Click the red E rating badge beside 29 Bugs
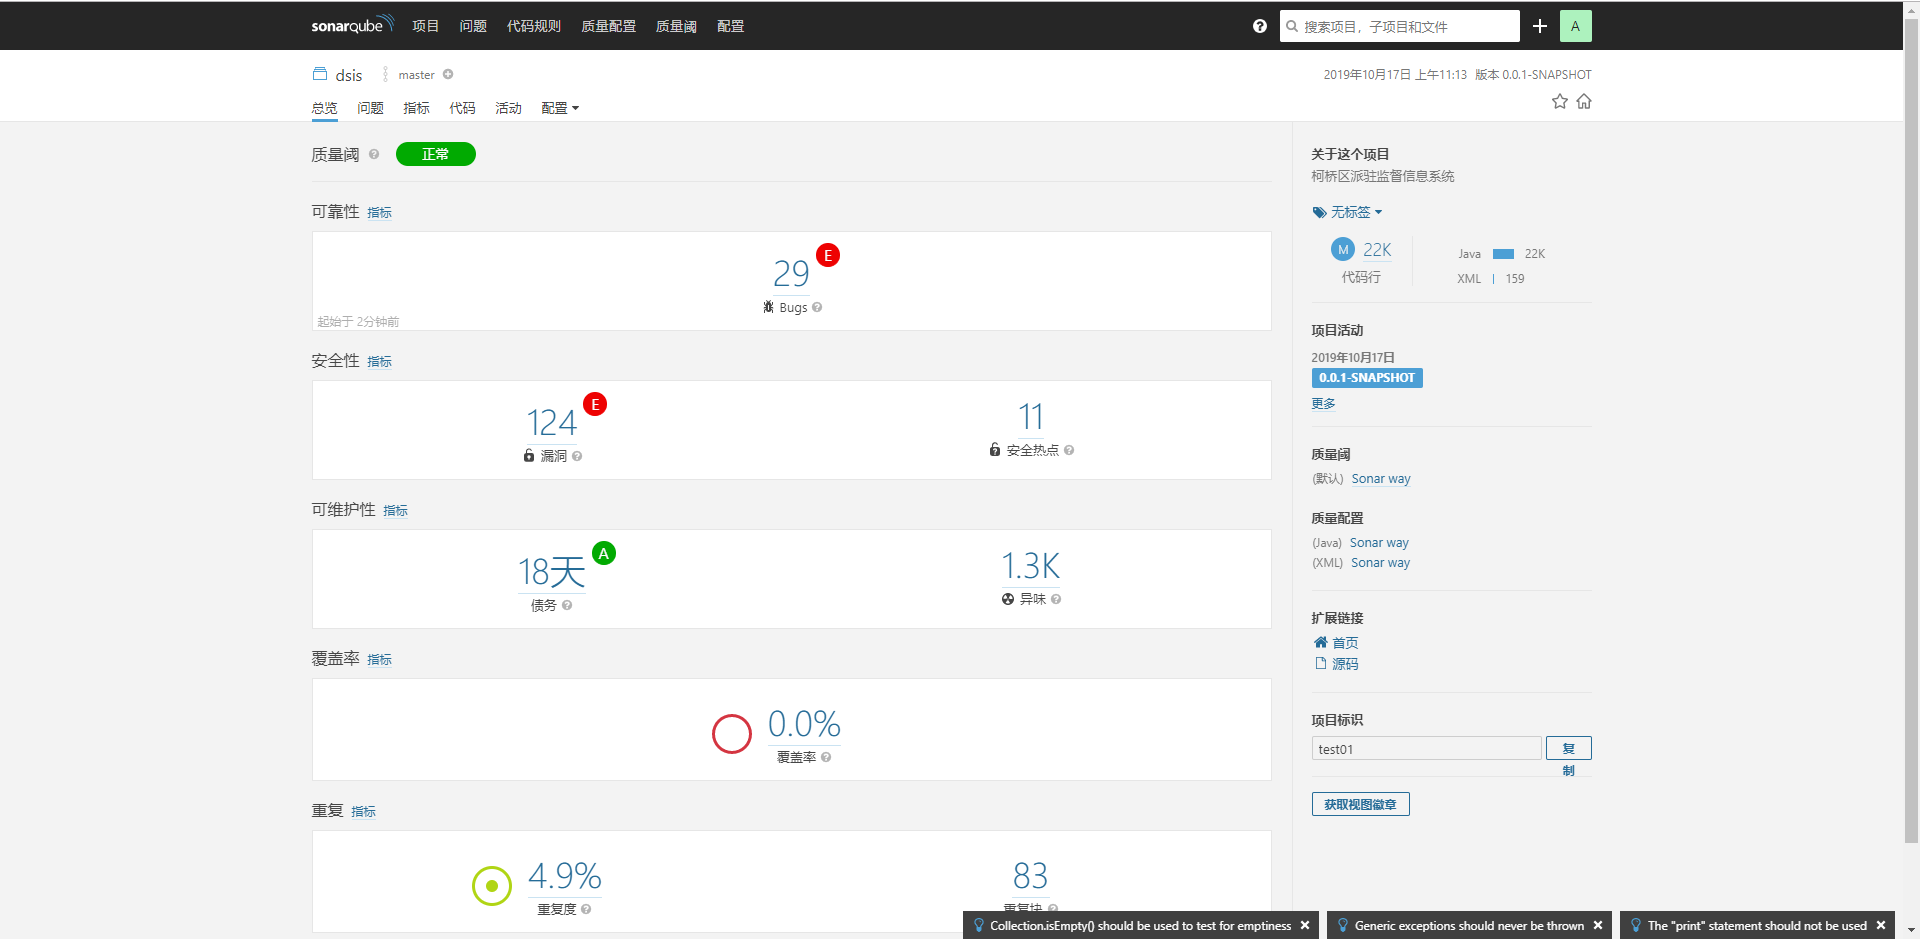Viewport: 1920px width, 939px height. pos(828,255)
